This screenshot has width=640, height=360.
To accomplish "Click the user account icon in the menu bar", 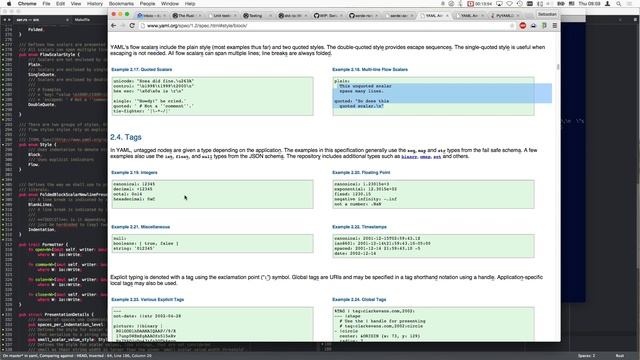I will (x=608, y=4).
